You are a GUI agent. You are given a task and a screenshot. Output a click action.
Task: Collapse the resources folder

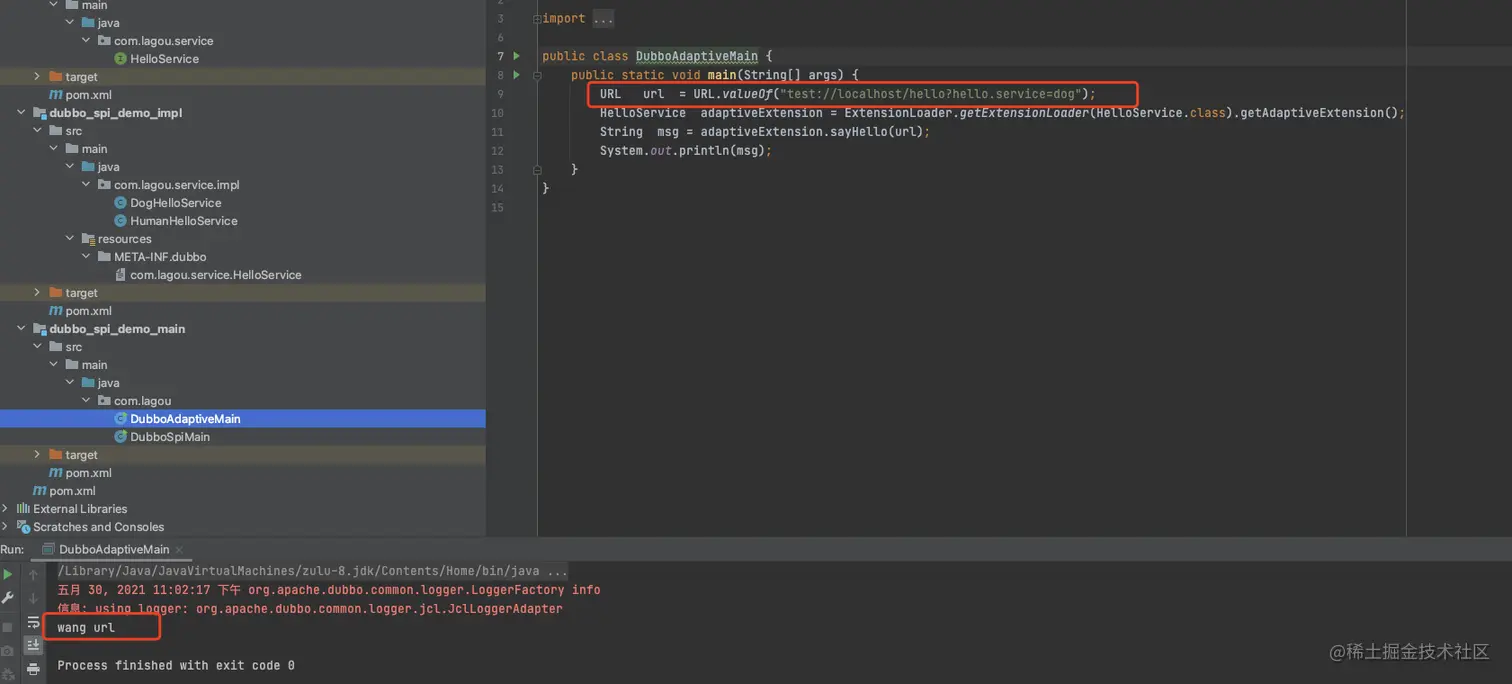coord(70,239)
